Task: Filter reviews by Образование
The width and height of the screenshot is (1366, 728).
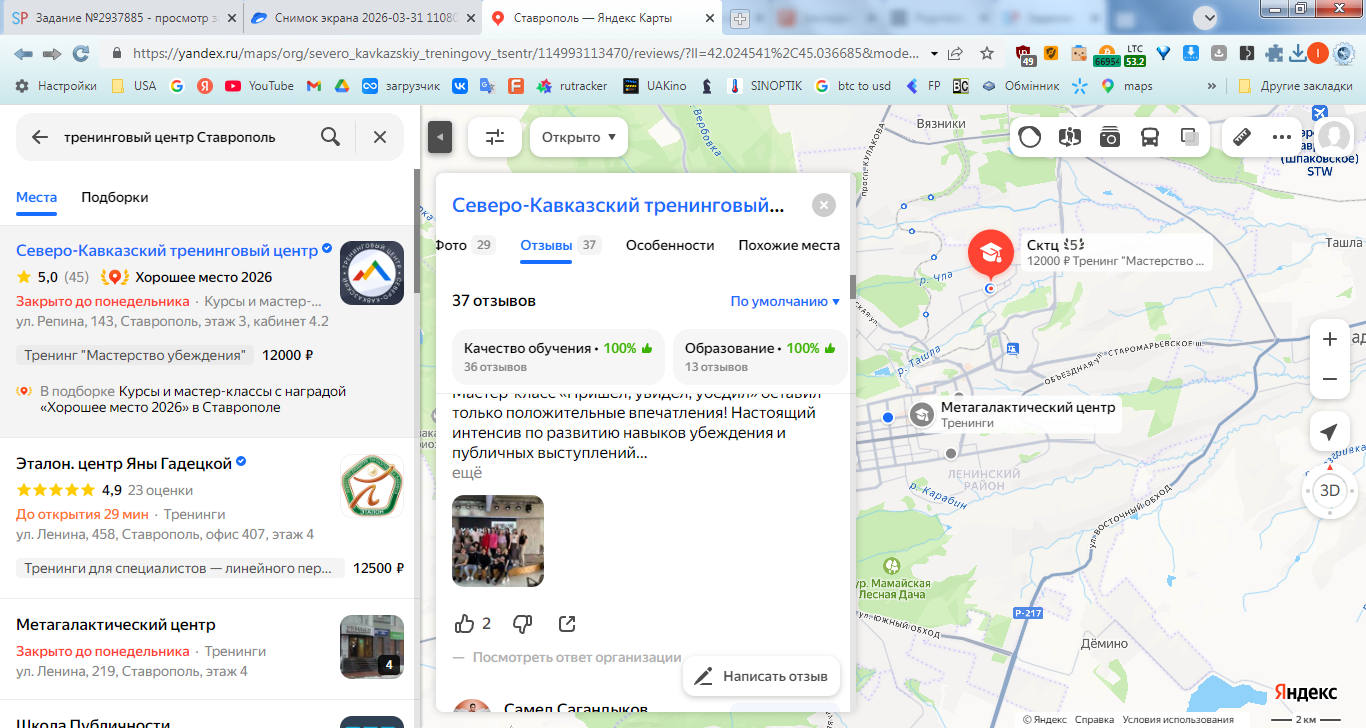Action: 760,357
